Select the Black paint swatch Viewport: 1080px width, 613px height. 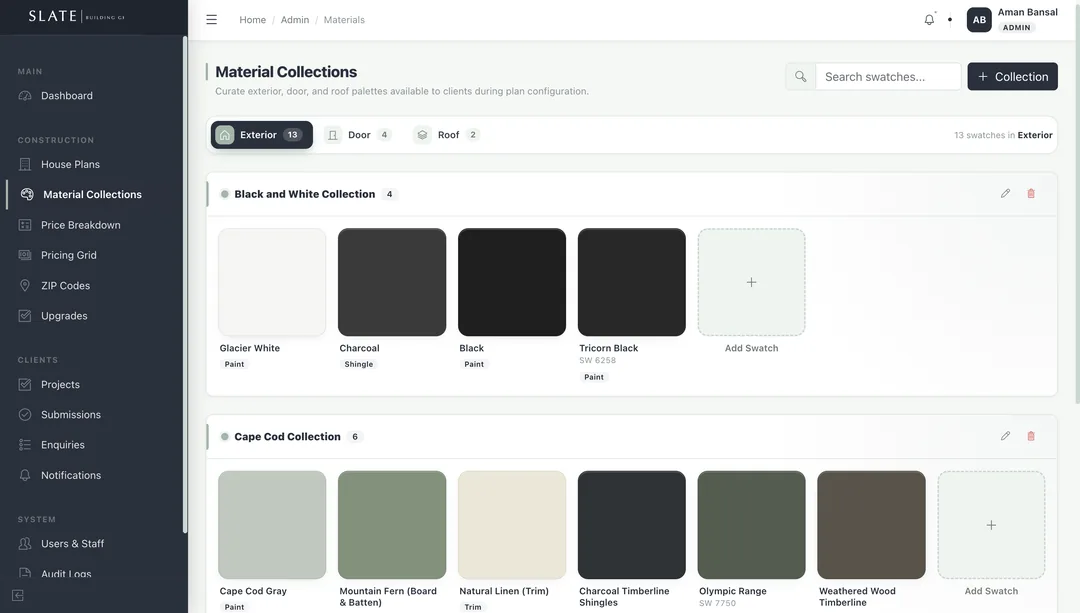coord(512,282)
